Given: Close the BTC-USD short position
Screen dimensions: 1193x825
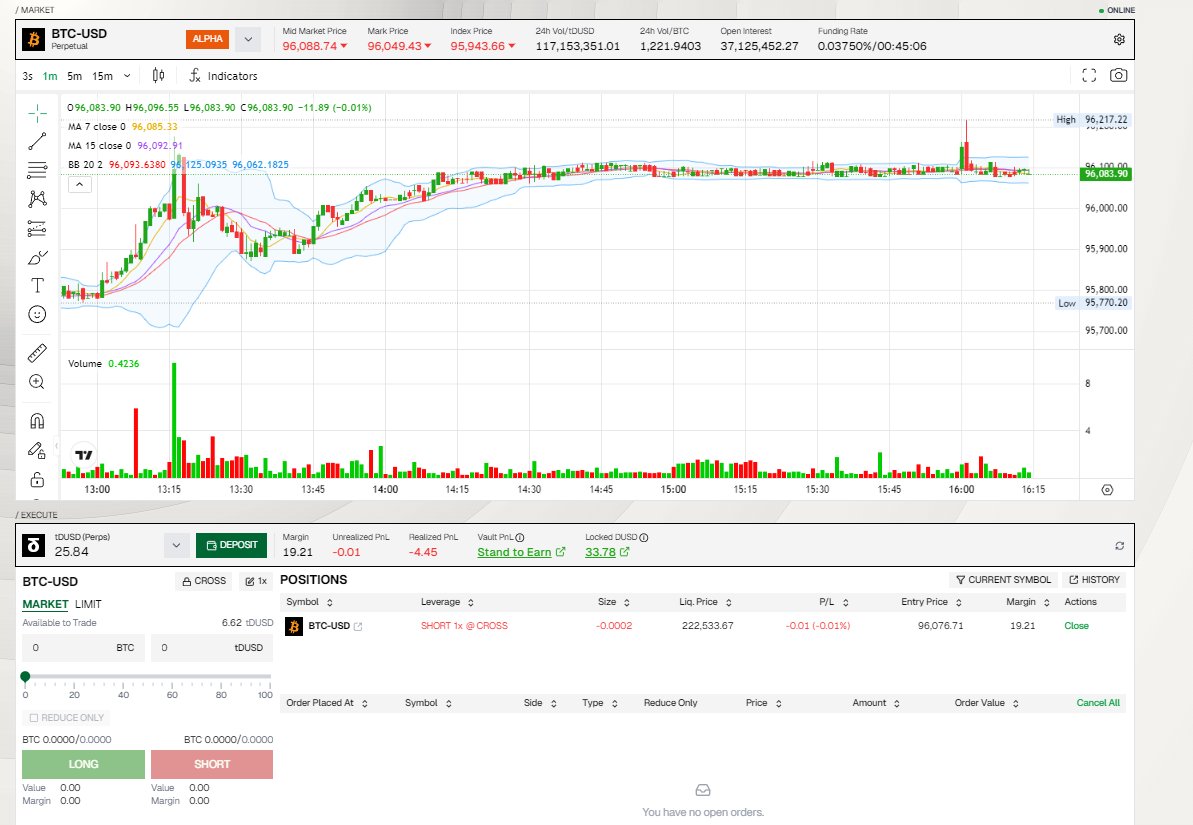Looking at the screenshot, I should click(1076, 626).
